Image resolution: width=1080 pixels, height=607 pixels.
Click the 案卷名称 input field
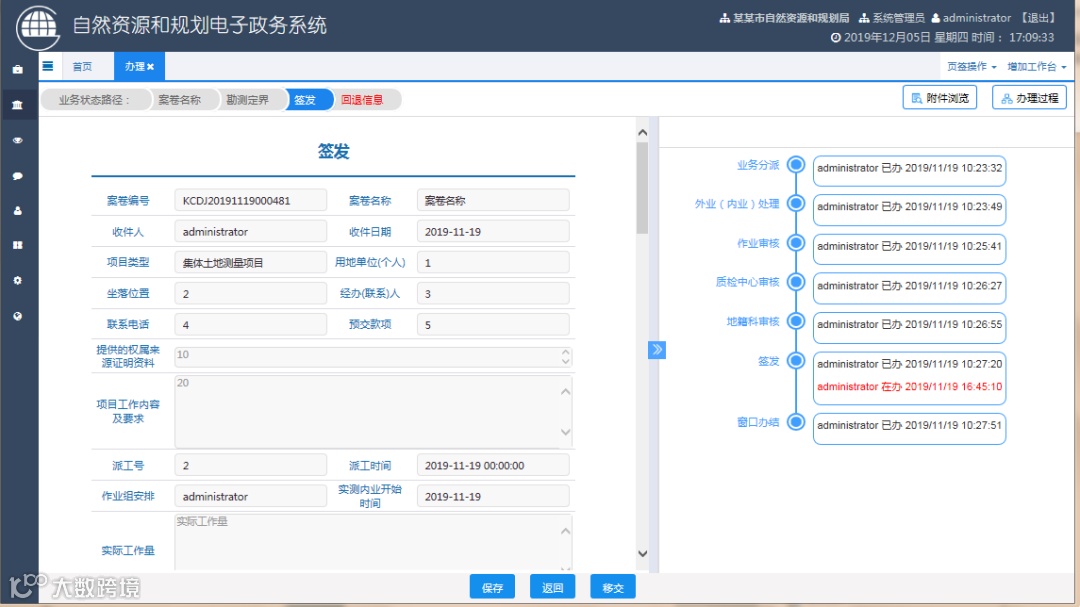(493, 200)
